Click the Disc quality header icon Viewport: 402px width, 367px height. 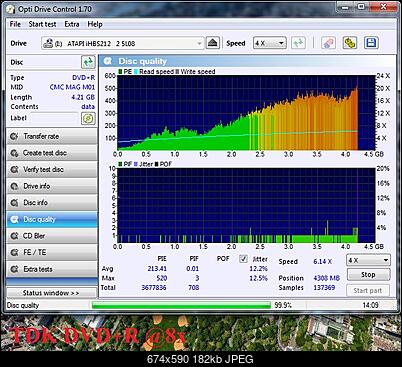click(x=108, y=61)
